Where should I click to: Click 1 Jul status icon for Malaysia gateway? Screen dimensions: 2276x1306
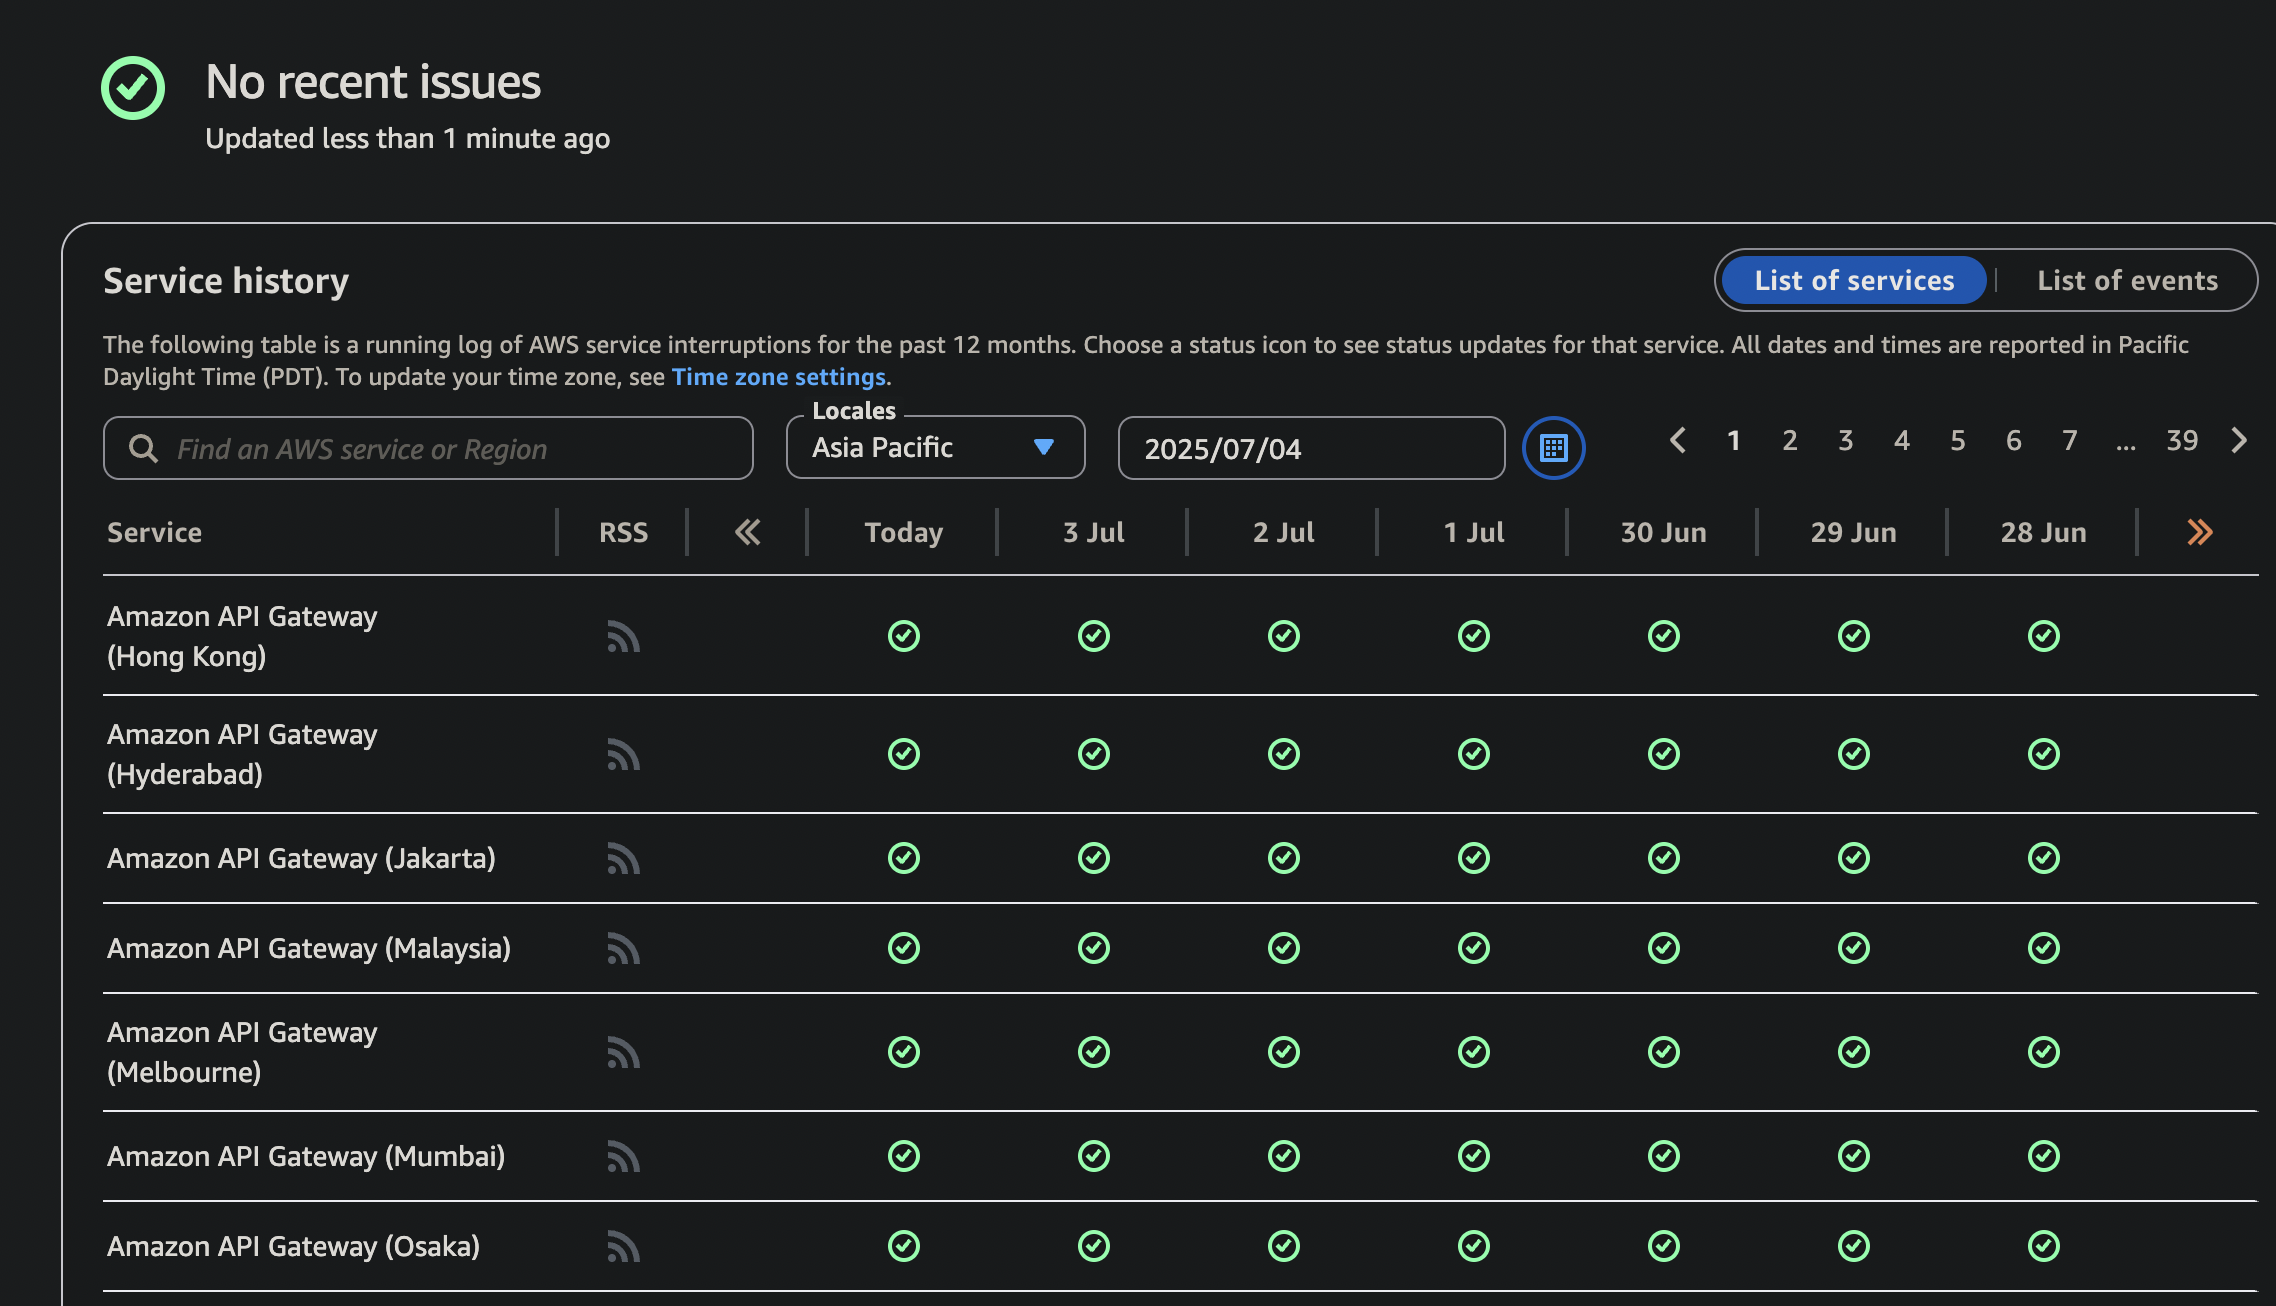[1473, 948]
